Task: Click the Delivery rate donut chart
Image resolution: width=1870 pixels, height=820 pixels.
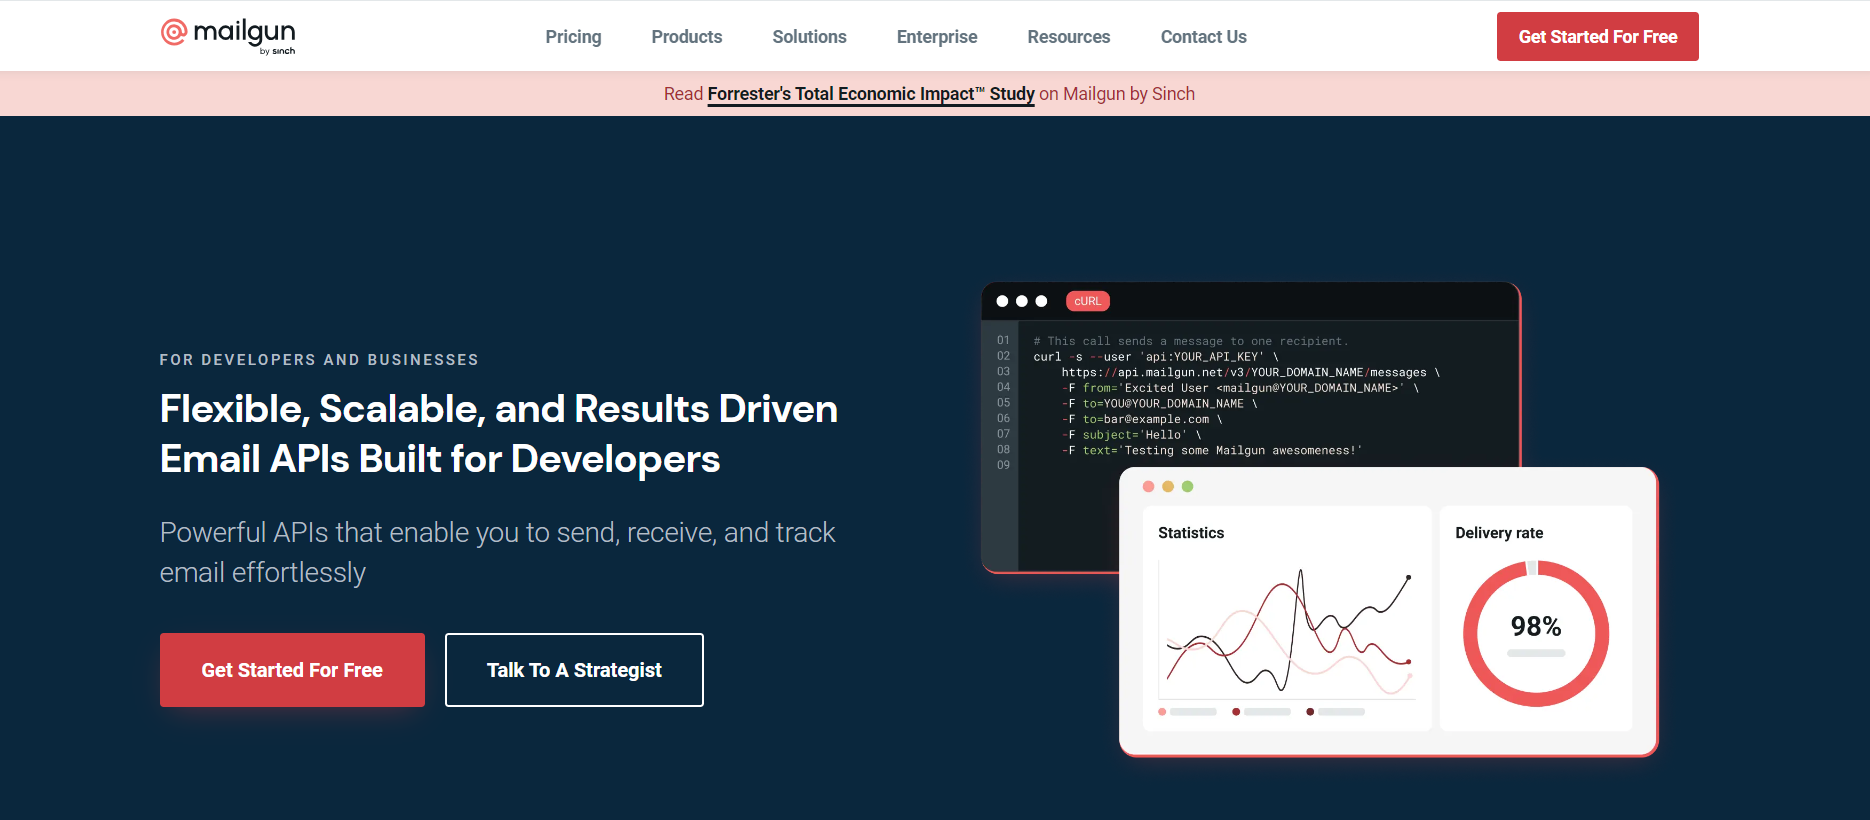Action: [x=1536, y=634]
